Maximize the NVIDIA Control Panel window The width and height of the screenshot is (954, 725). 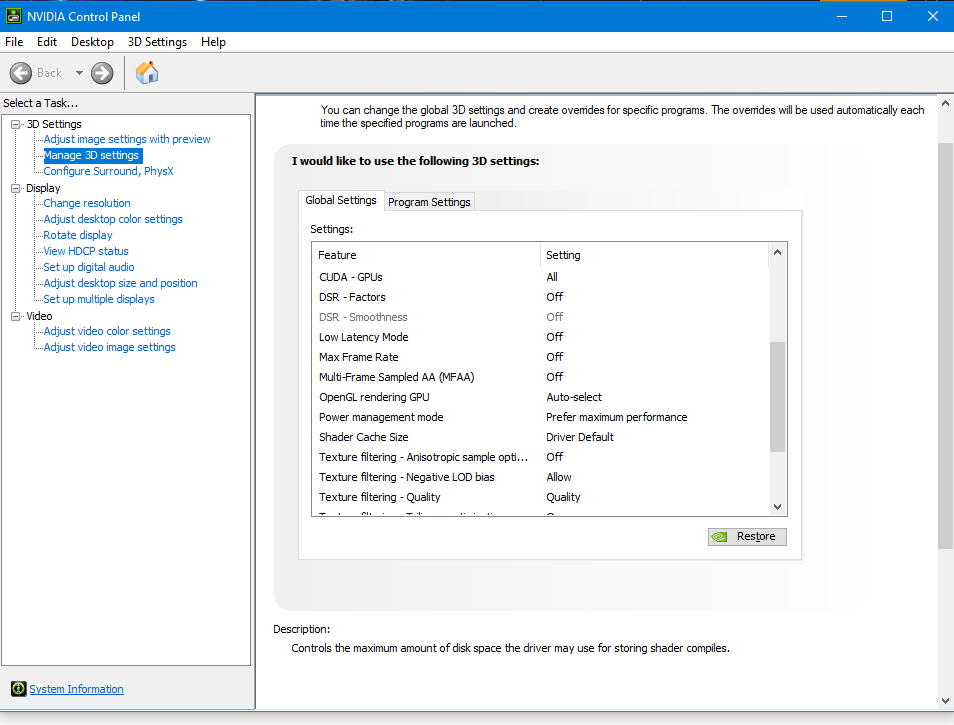tap(887, 16)
